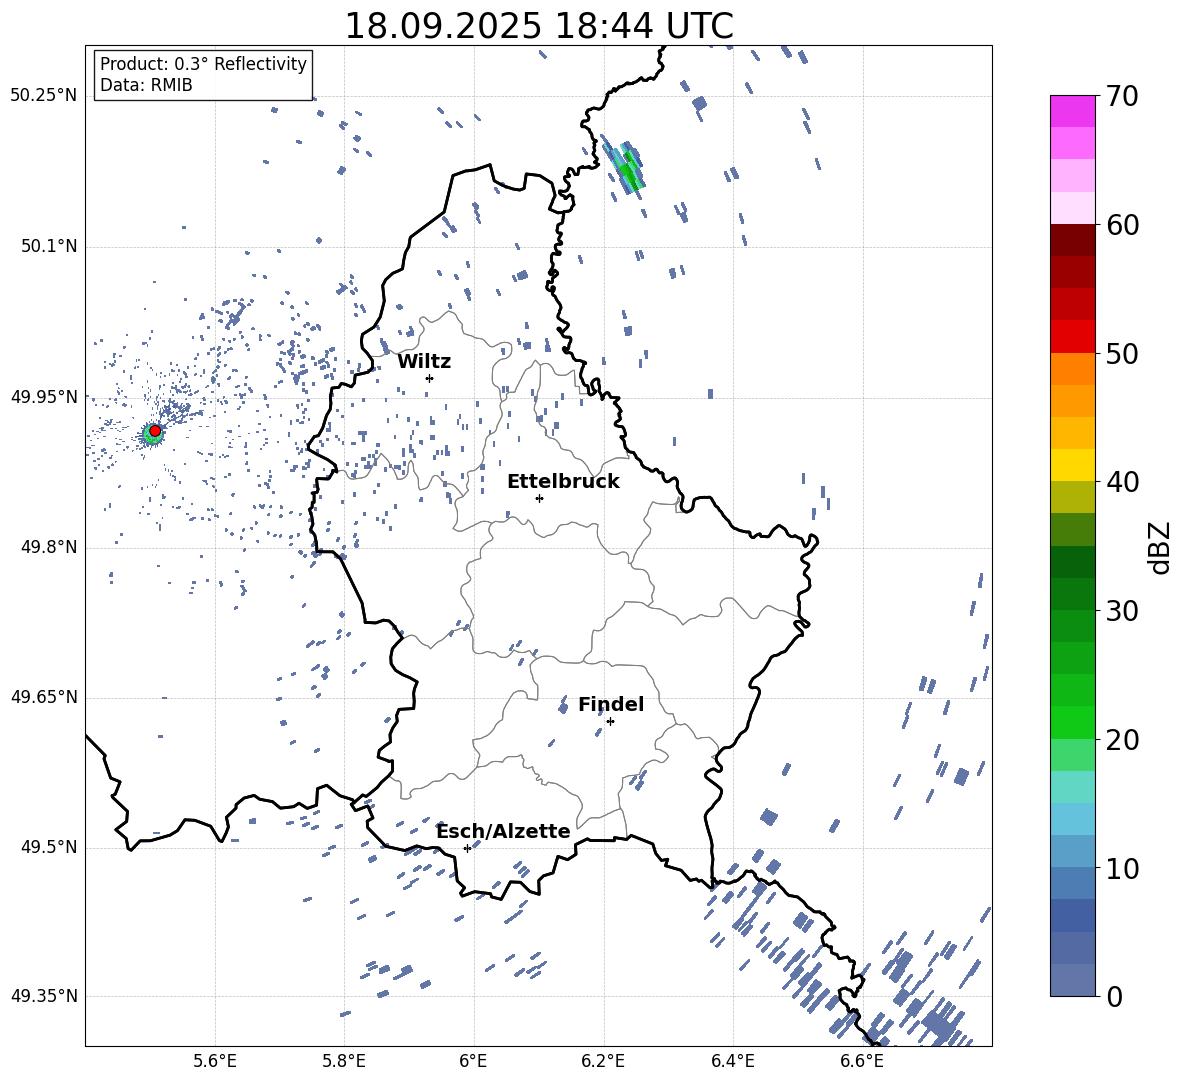Click the colorbar tick label 70
This screenshot has height=1081, width=1184.
point(1121,96)
